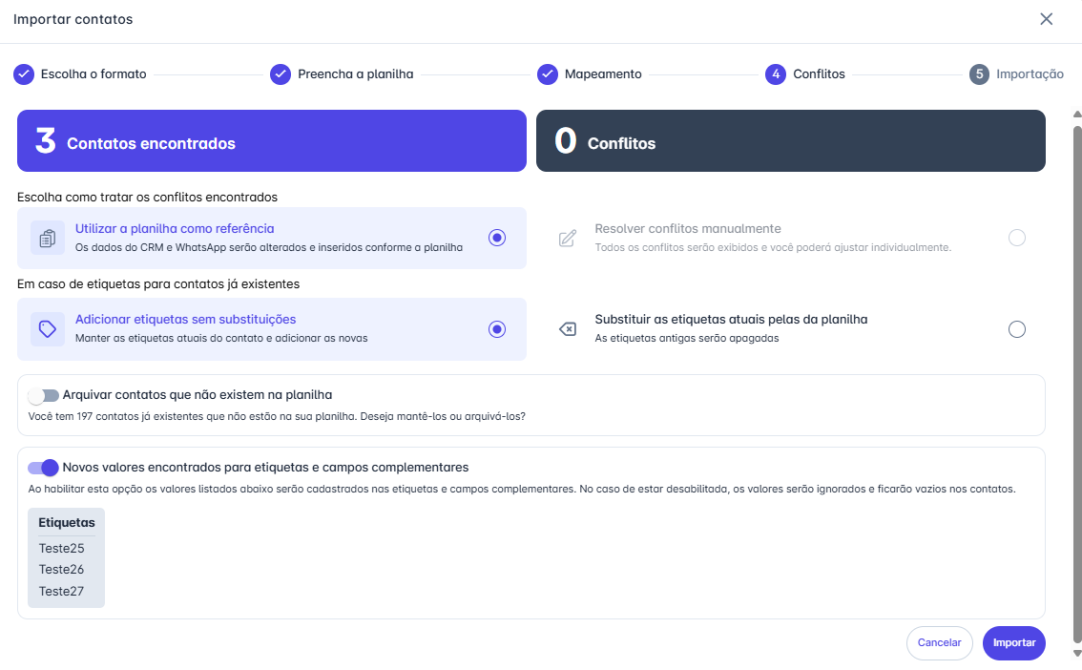Click the backspace icon for replacing labels
1082x670 pixels.
click(x=567, y=329)
